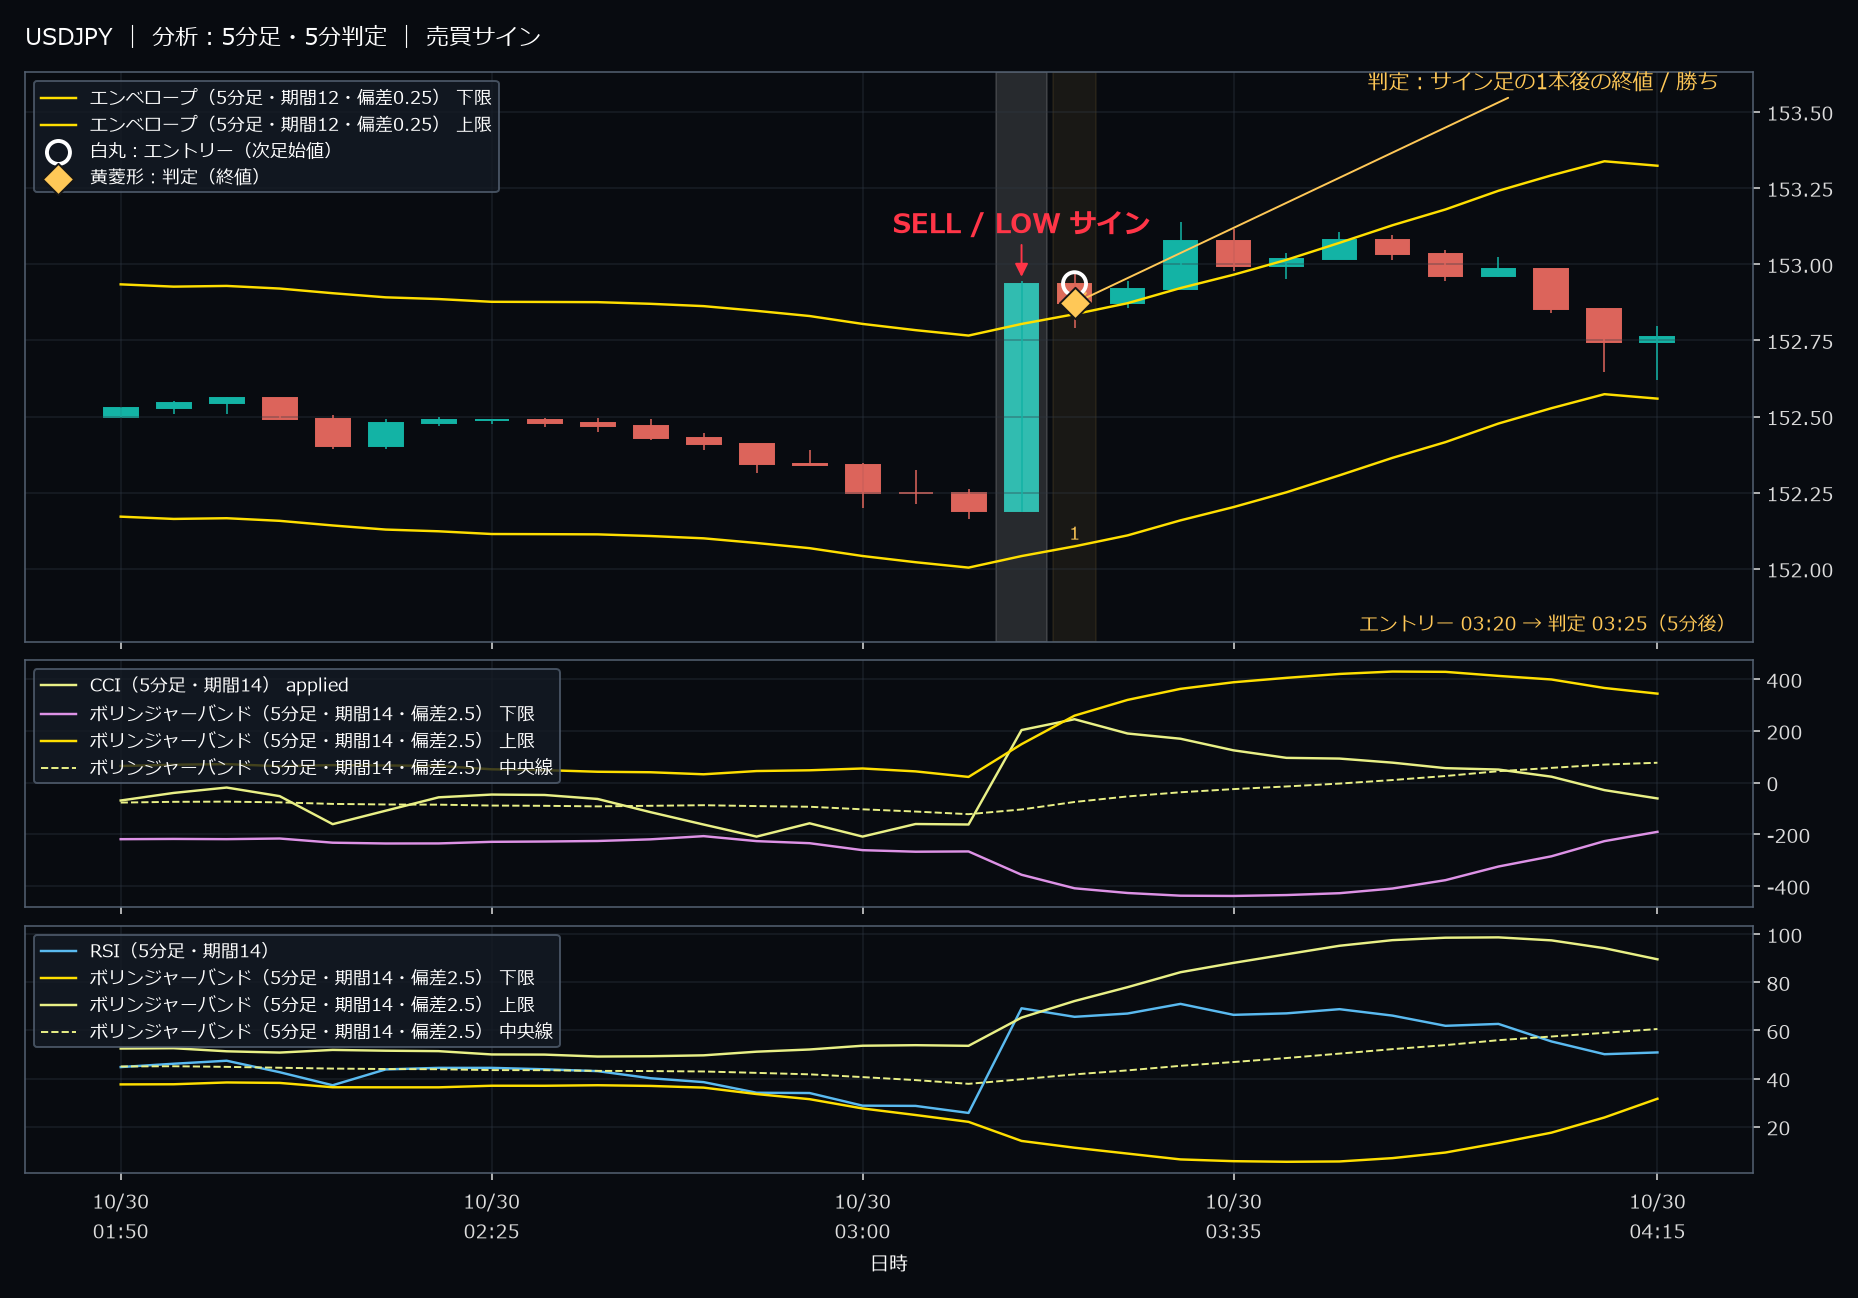Click the 白丸:エントリー(次足始値) legend text

[211, 151]
